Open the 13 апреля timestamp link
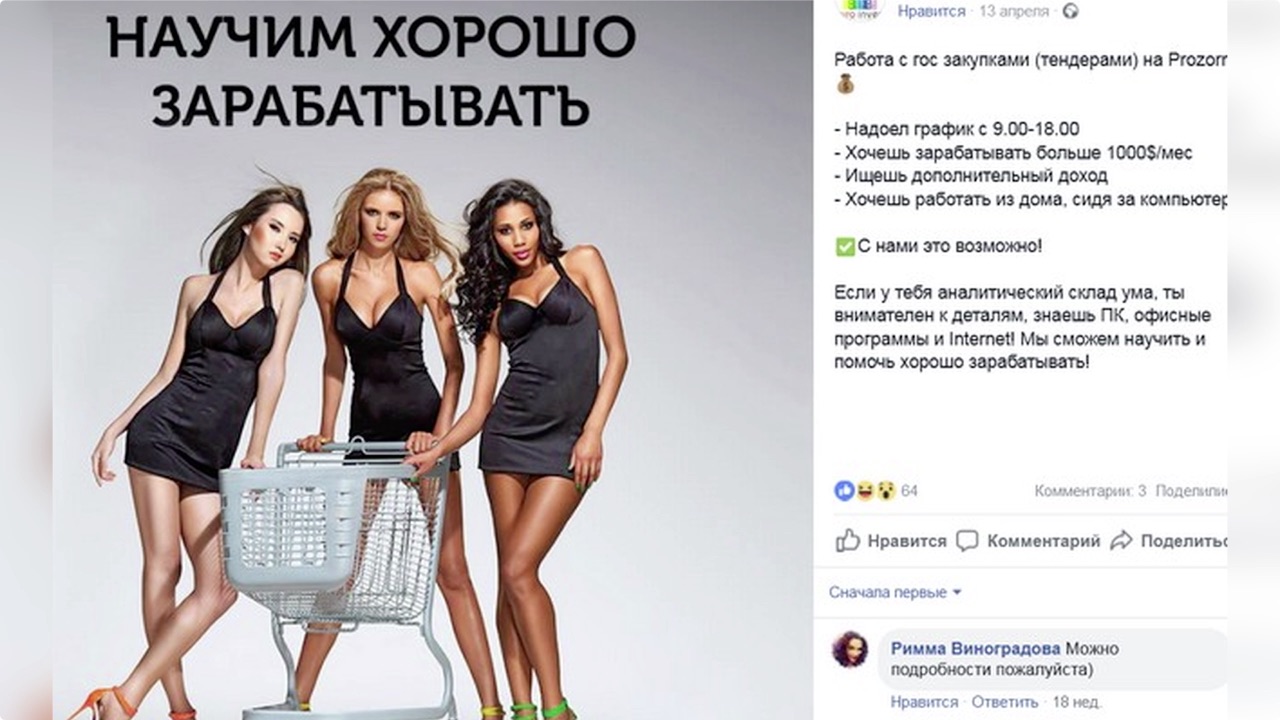The image size is (1280, 720). coord(1015,12)
